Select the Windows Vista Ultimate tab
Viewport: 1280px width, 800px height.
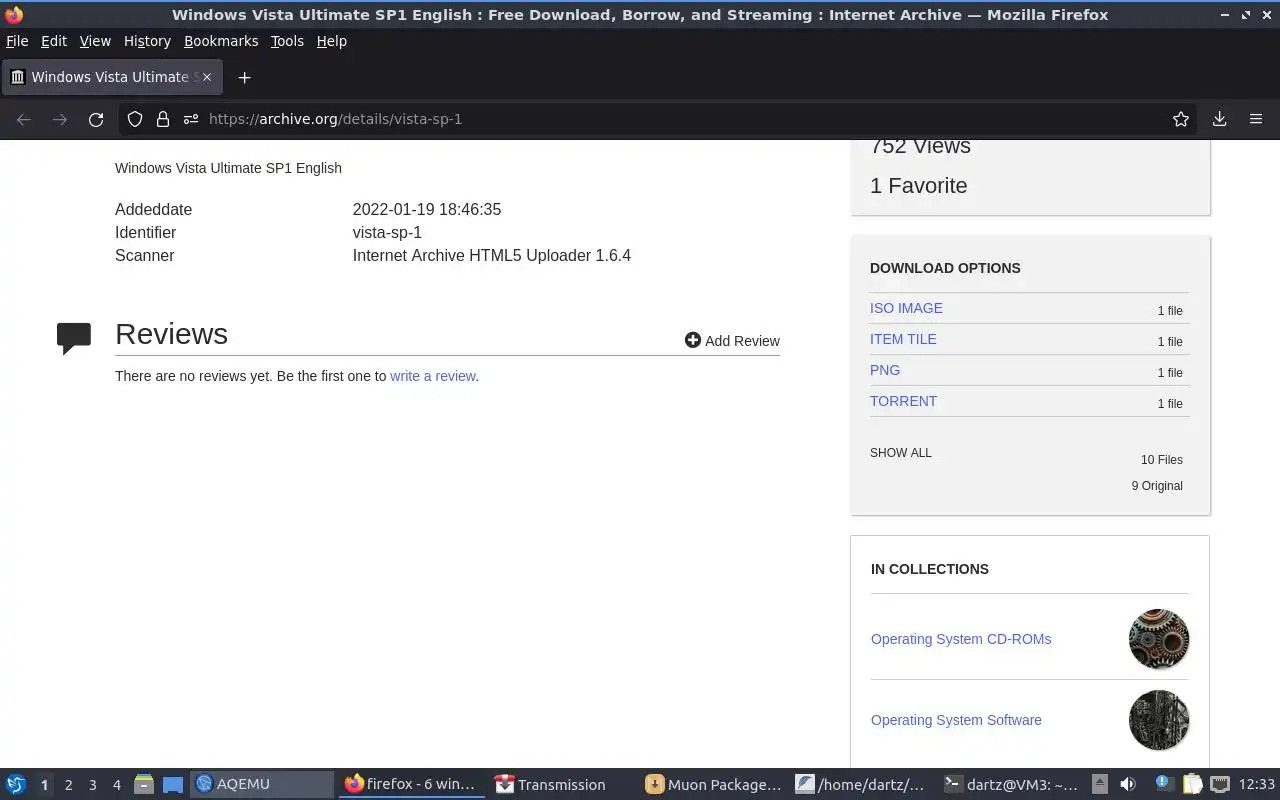[112, 77]
